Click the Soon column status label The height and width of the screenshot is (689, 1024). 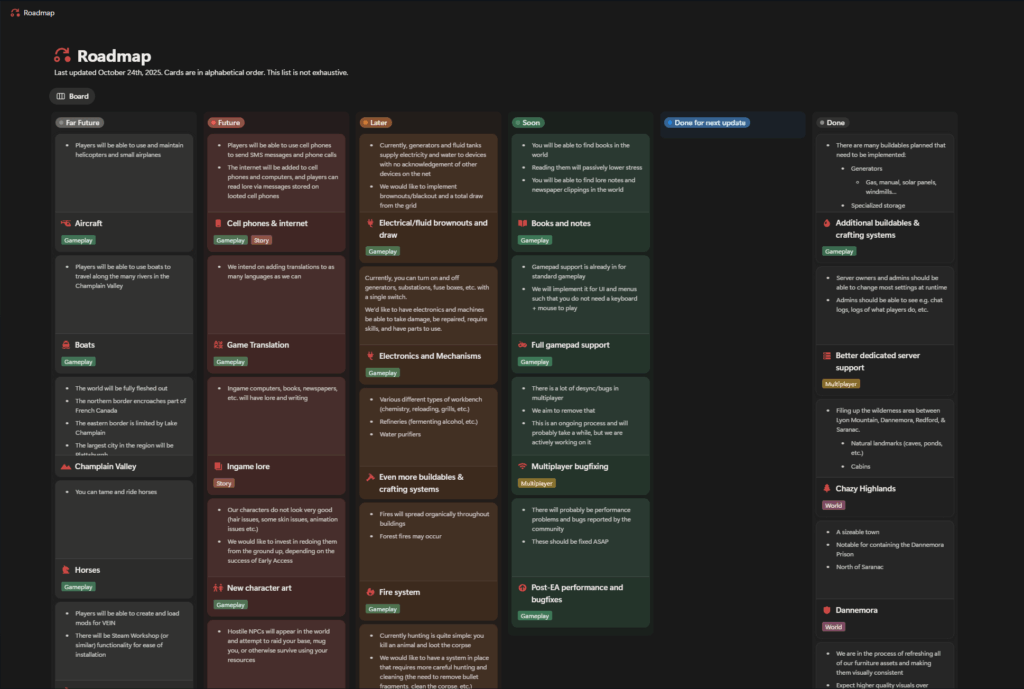tap(530, 123)
